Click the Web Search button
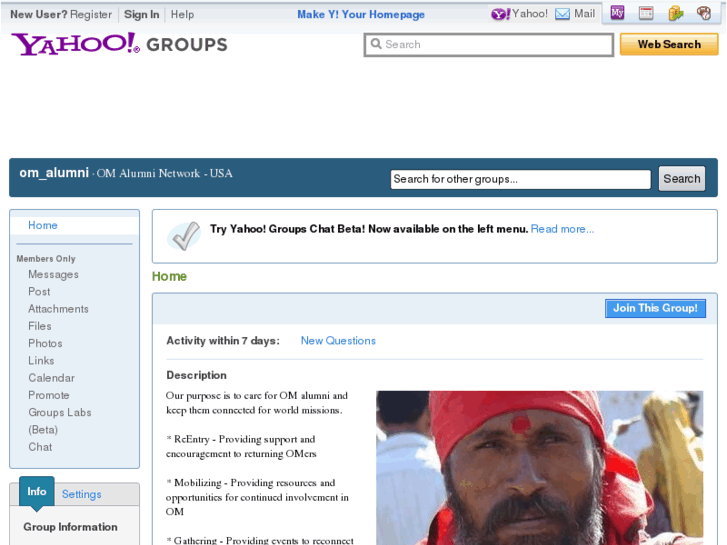This screenshot has height=545, width=727. pyautogui.click(x=669, y=45)
